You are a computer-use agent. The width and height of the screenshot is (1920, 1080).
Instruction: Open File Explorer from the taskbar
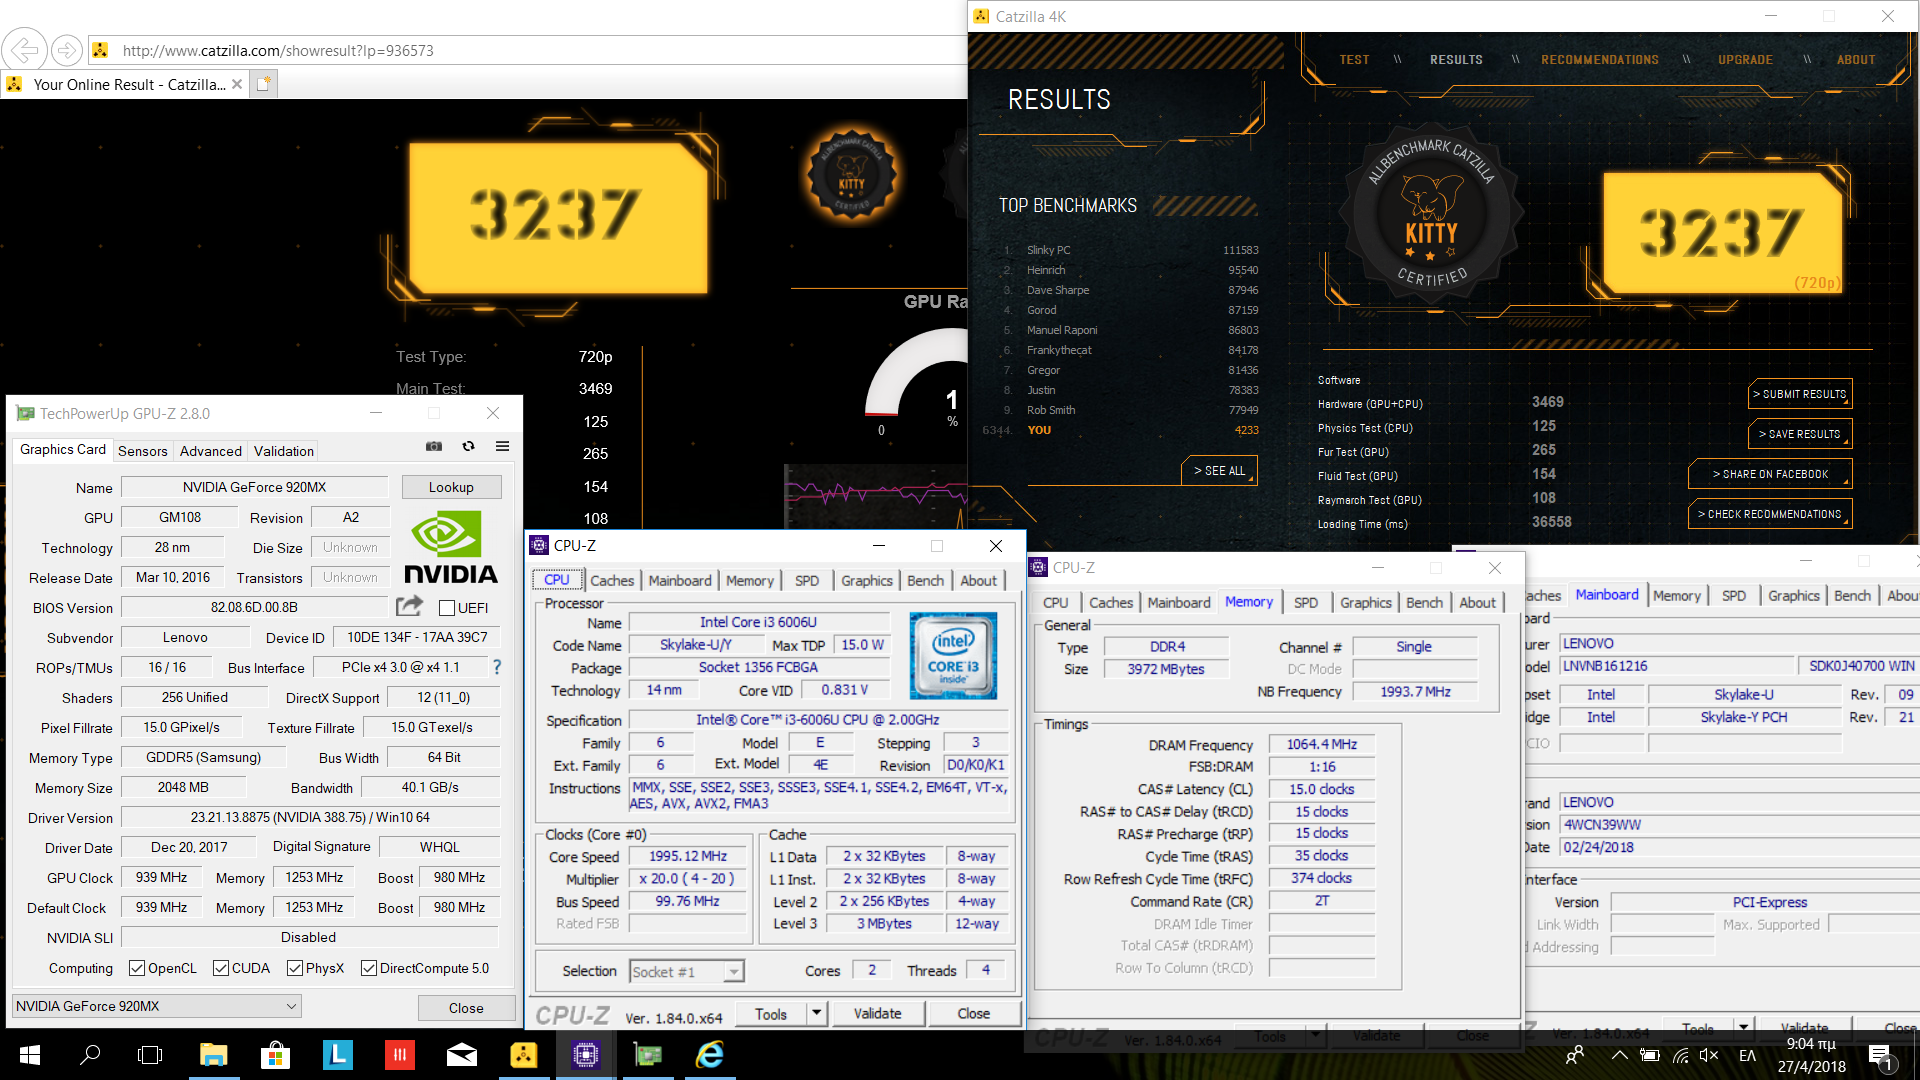(213, 1054)
